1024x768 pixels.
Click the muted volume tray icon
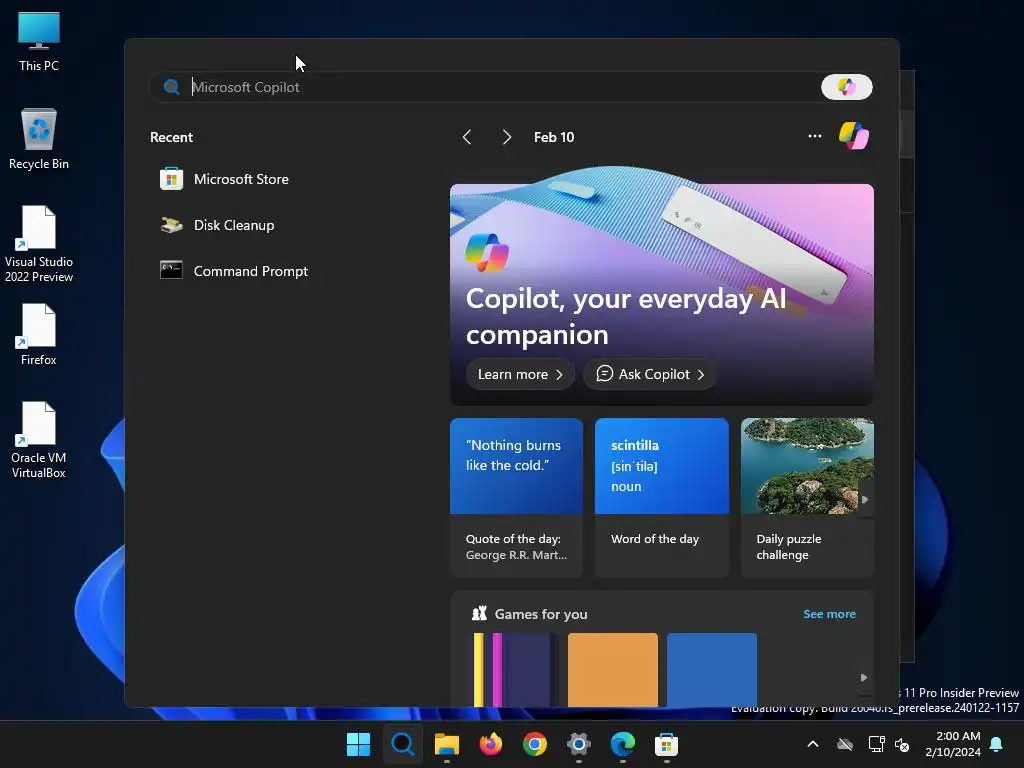click(x=903, y=744)
